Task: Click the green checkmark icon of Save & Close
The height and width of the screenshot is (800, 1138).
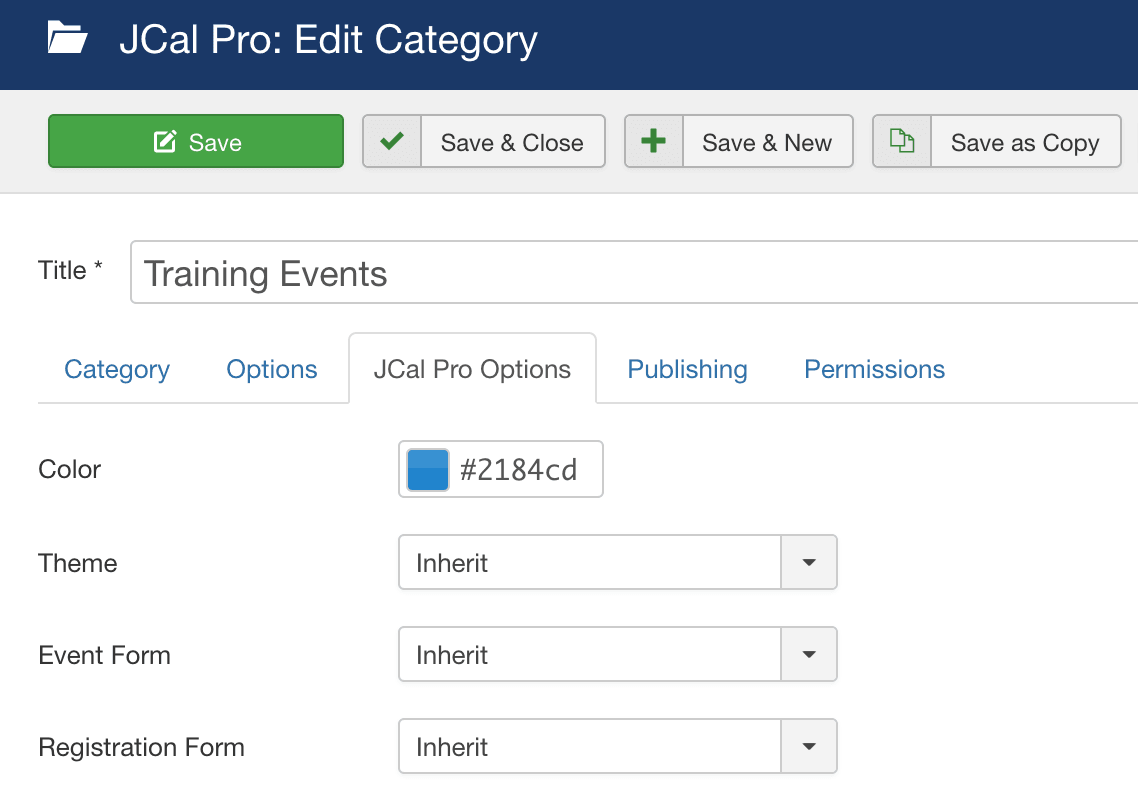Action: [x=392, y=141]
